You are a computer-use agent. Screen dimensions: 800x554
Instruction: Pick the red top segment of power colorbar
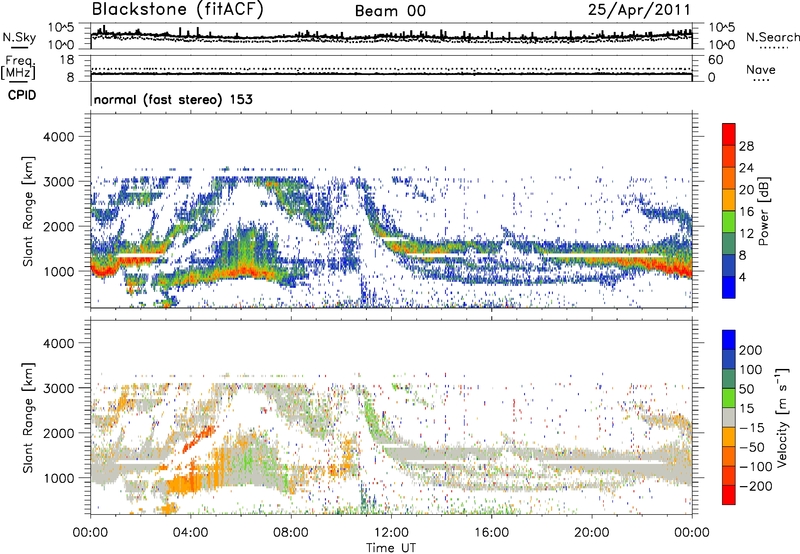[x=729, y=135]
